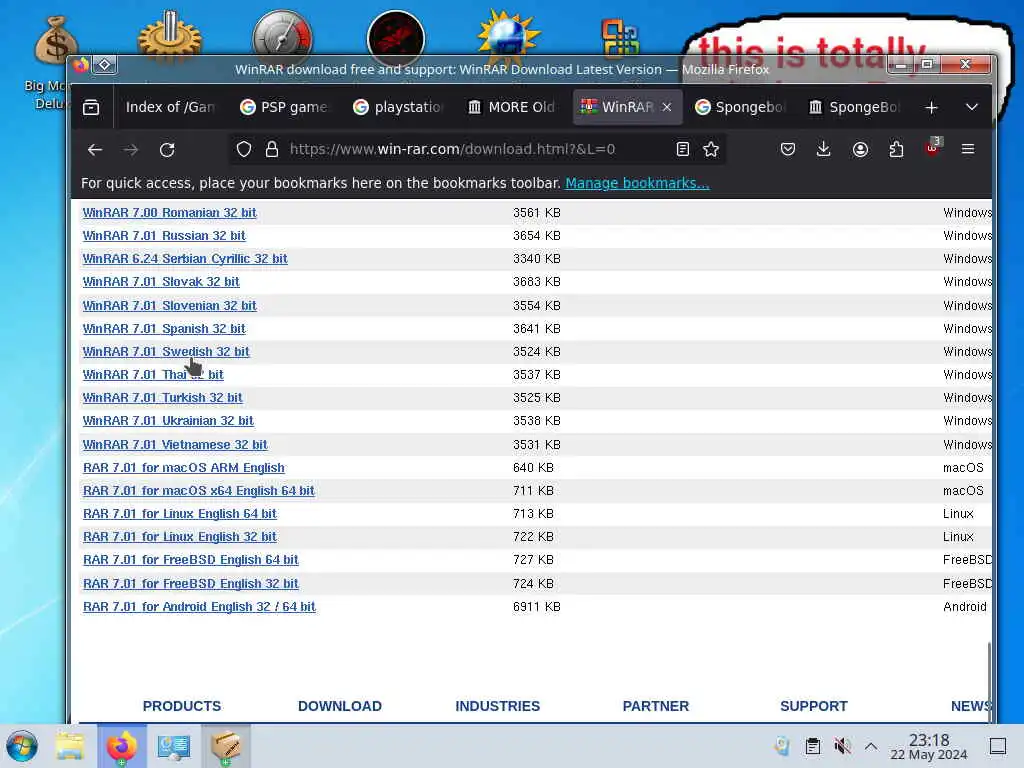Open the clipboard tray icon
The image size is (1024, 768).
tap(812, 746)
